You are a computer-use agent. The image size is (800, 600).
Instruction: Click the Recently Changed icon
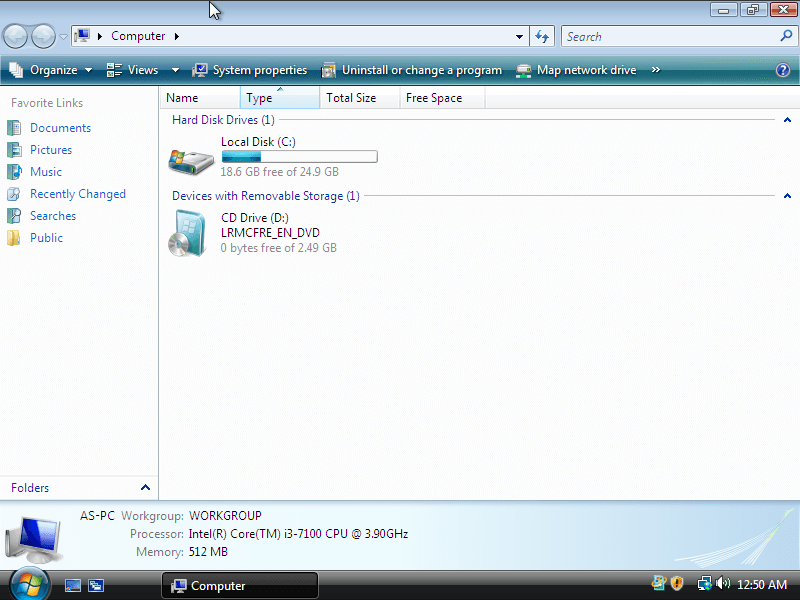14,194
